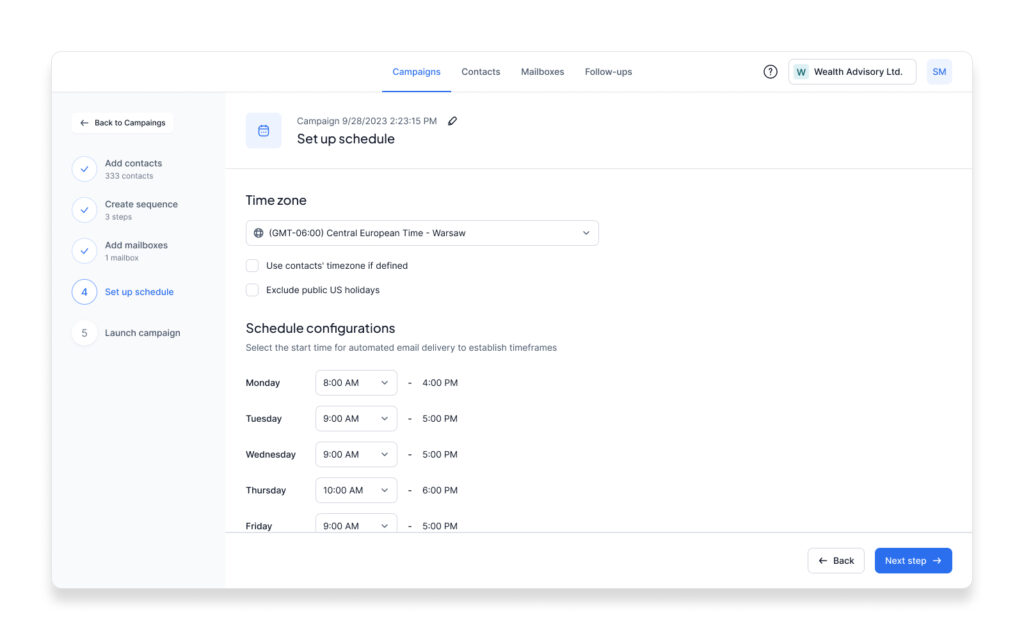Click the step 4 number circle
The height and width of the screenshot is (640, 1024).
pos(84,292)
